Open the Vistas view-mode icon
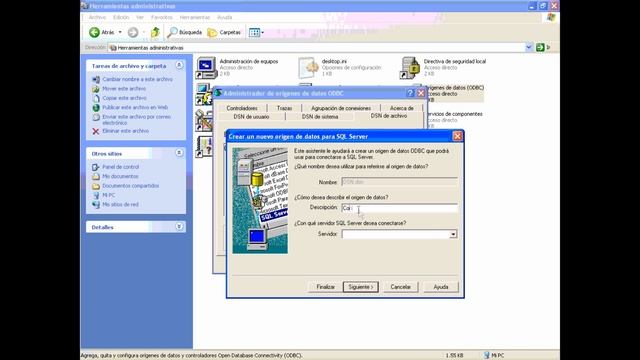 click(254, 32)
